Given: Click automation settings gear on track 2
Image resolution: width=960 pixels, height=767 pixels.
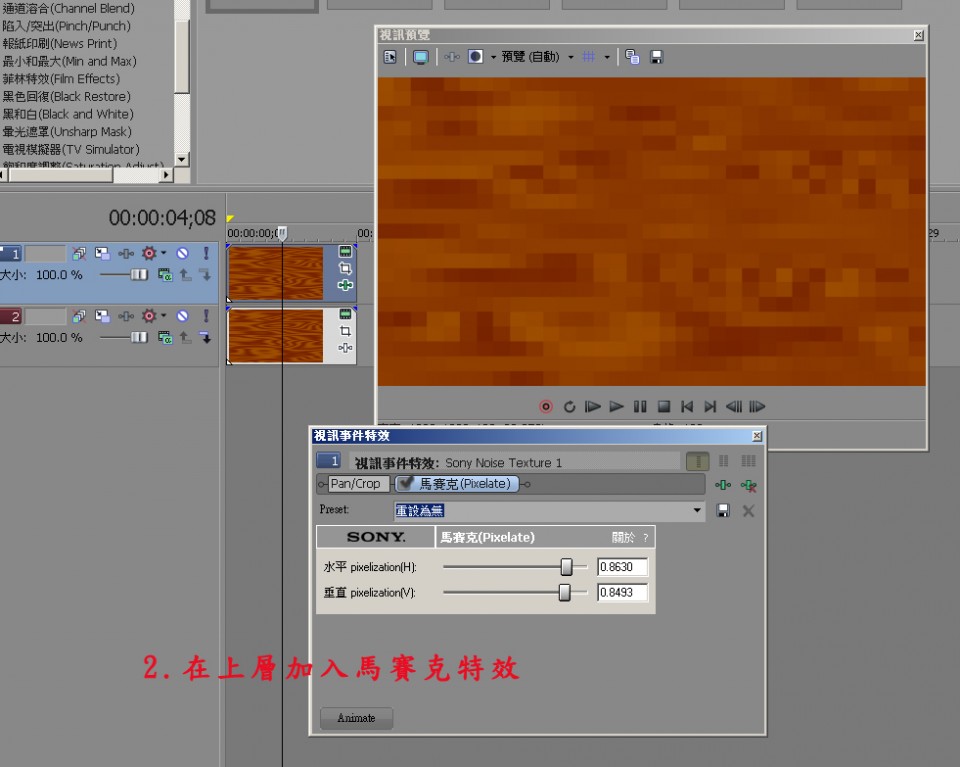Looking at the screenshot, I should (x=149, y=316).
